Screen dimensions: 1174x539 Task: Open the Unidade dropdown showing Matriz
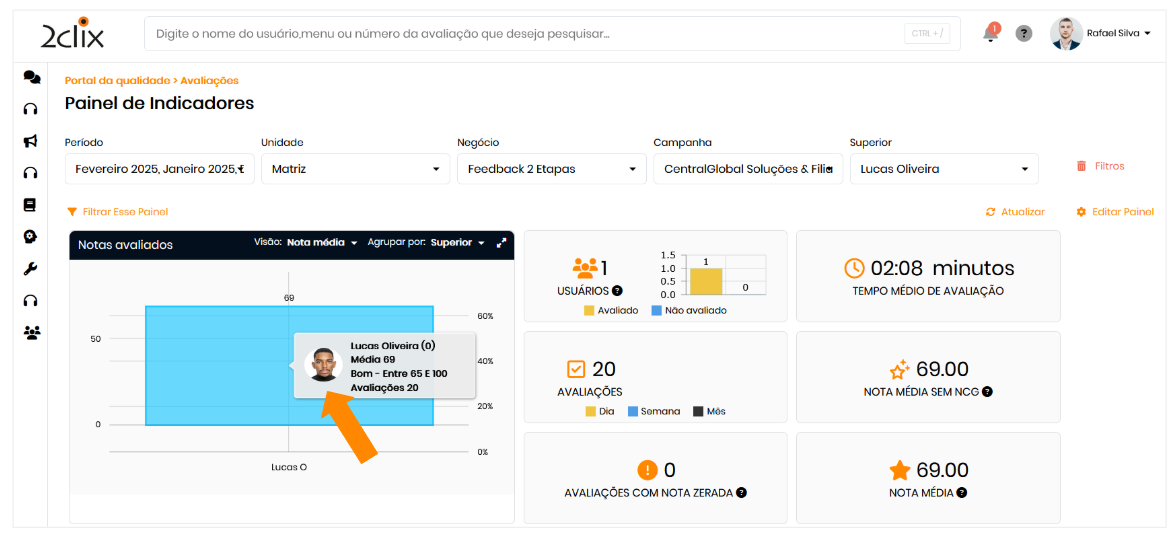click(x=355, y=169)
